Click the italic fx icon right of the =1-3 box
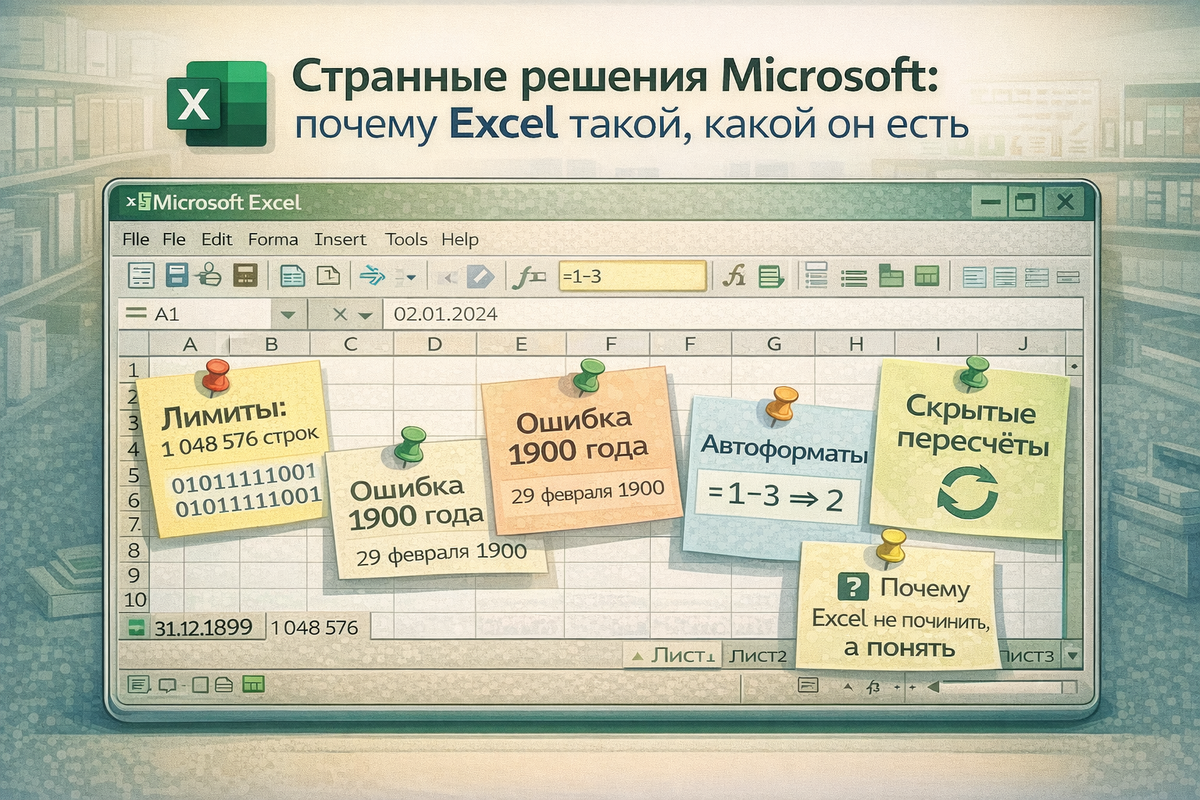This screenshot has width=1200, height=800. (x=735, y=276)
